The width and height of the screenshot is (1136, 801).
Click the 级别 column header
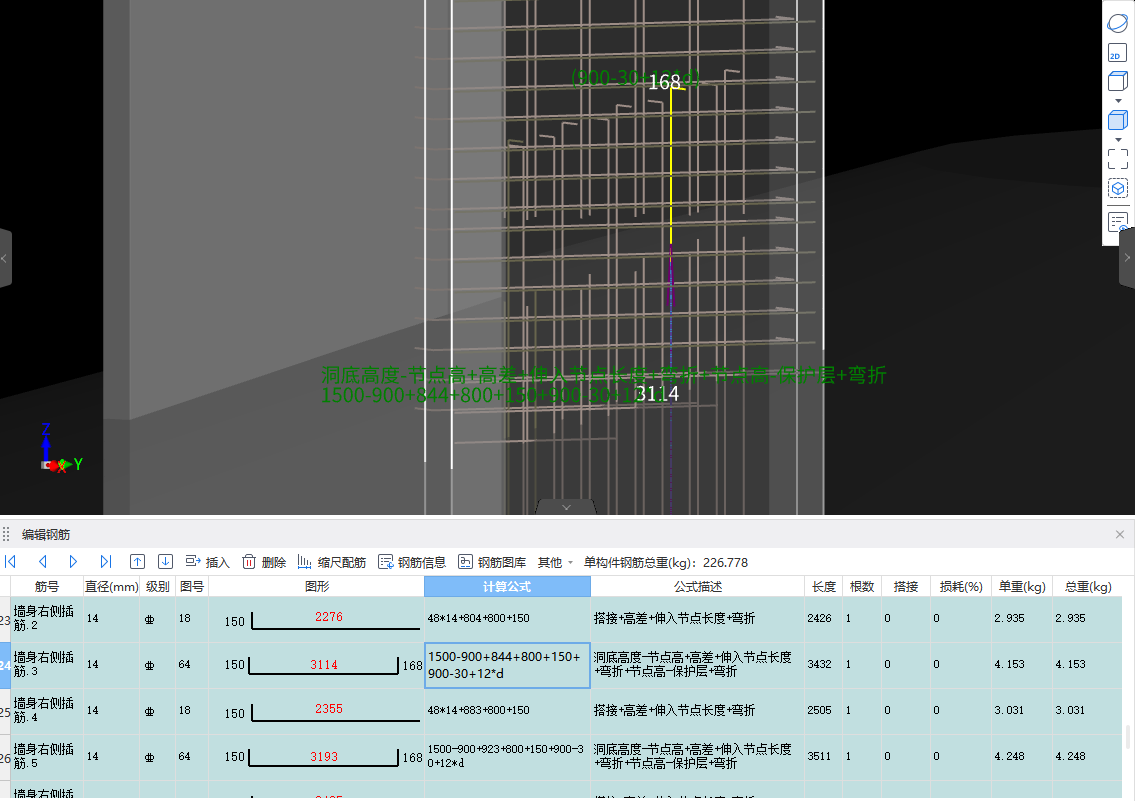tap(157, 587)
